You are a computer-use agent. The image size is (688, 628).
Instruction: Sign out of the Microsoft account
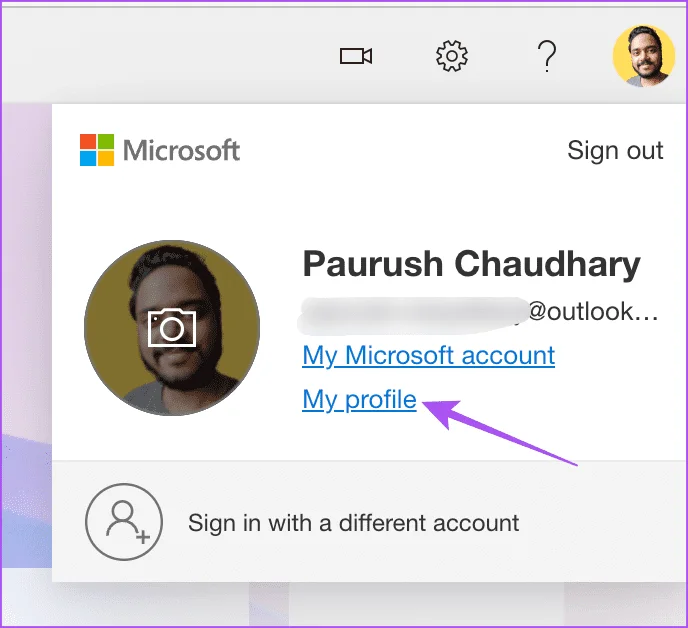point(615,151)
